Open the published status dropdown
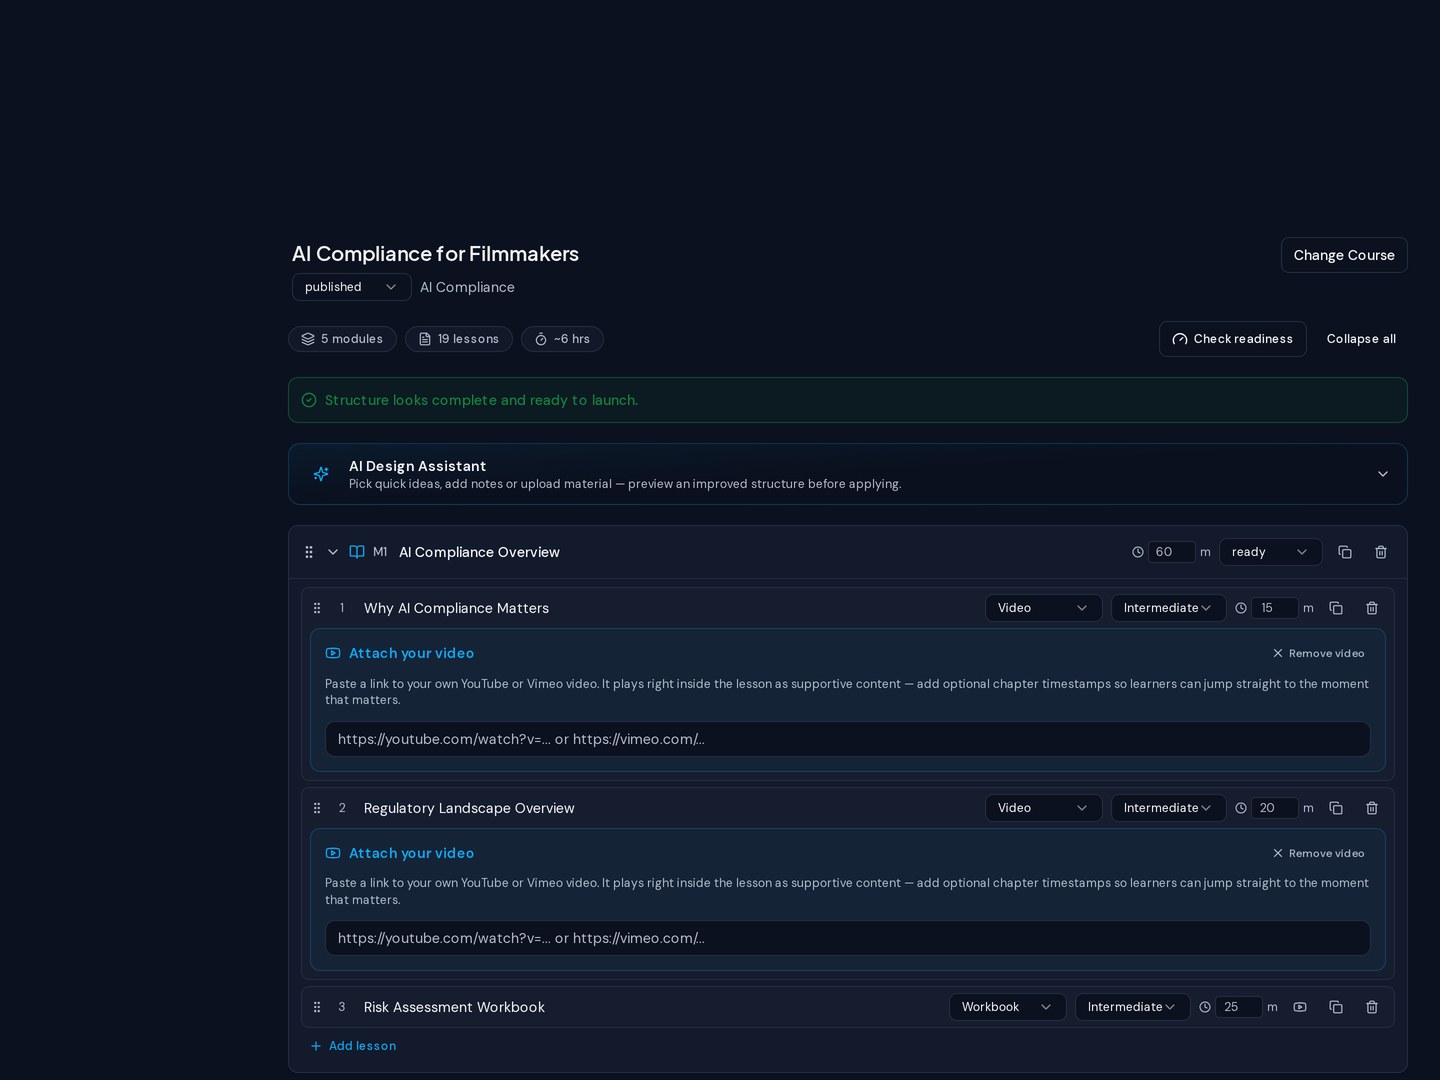 coord(352,287)
